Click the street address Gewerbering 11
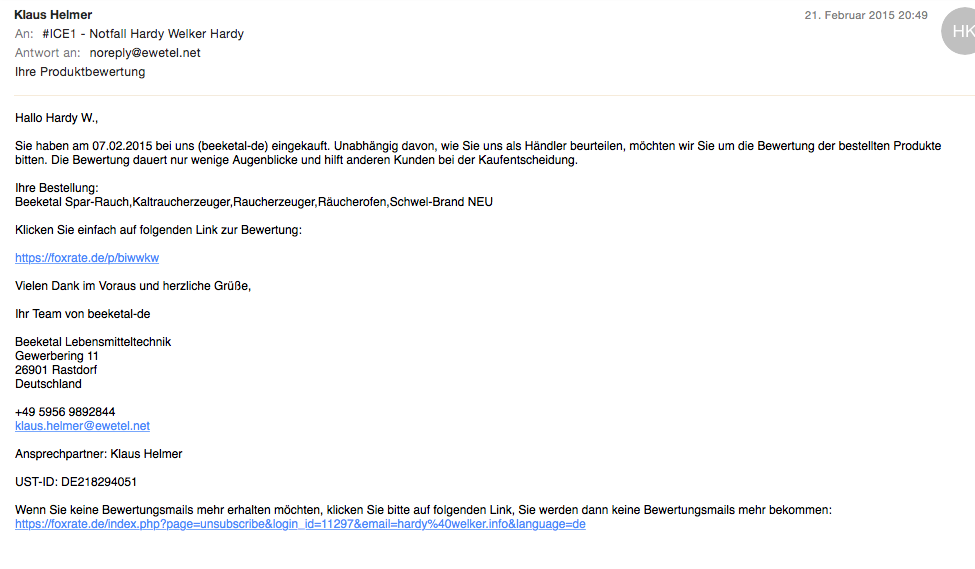Viewport: 975px width, 569px height. click(x=57, y=356)
